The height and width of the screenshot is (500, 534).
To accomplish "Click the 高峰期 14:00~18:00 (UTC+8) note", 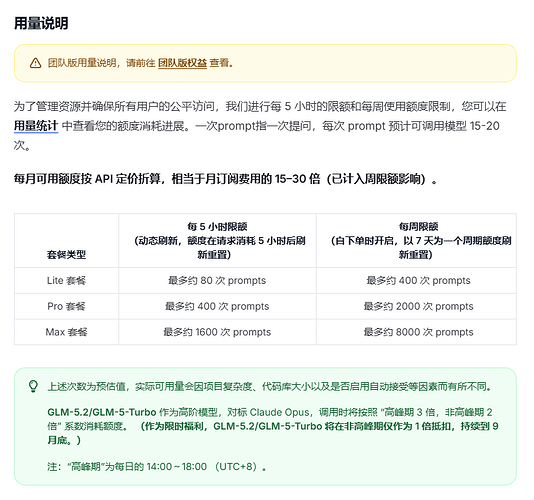I will coord(157,466).
